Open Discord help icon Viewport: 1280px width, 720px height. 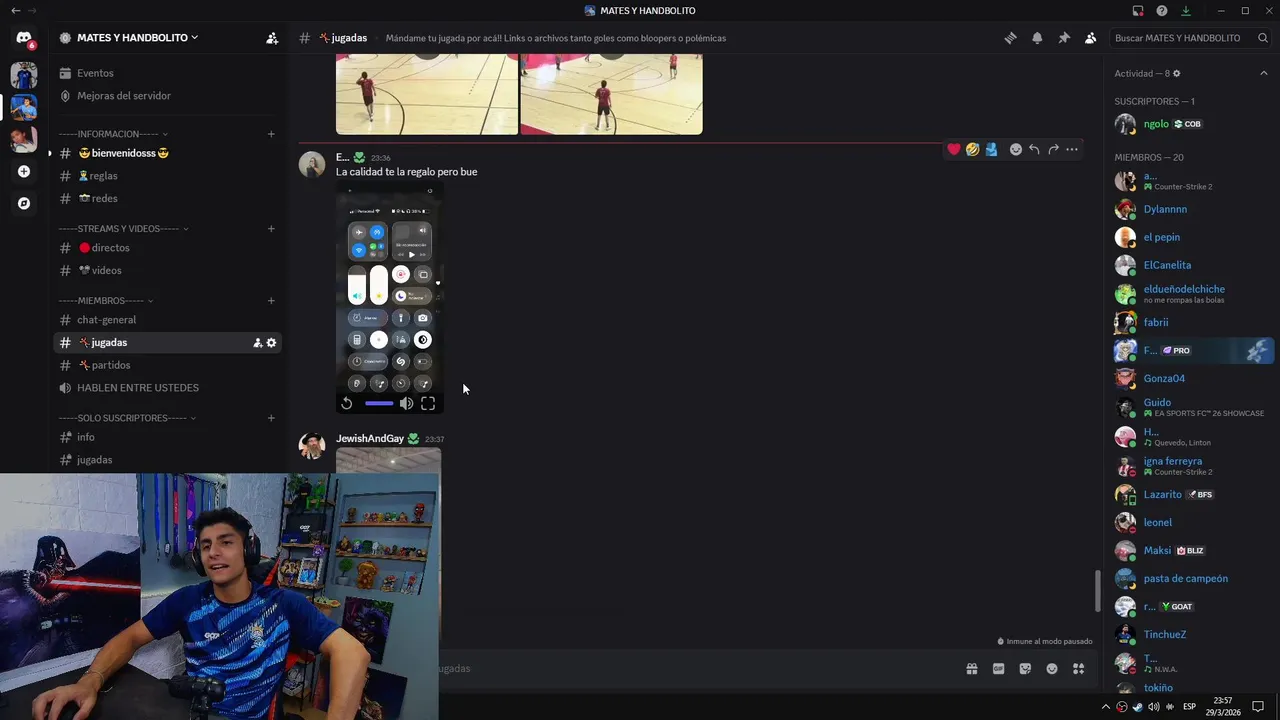point(1162,11)
